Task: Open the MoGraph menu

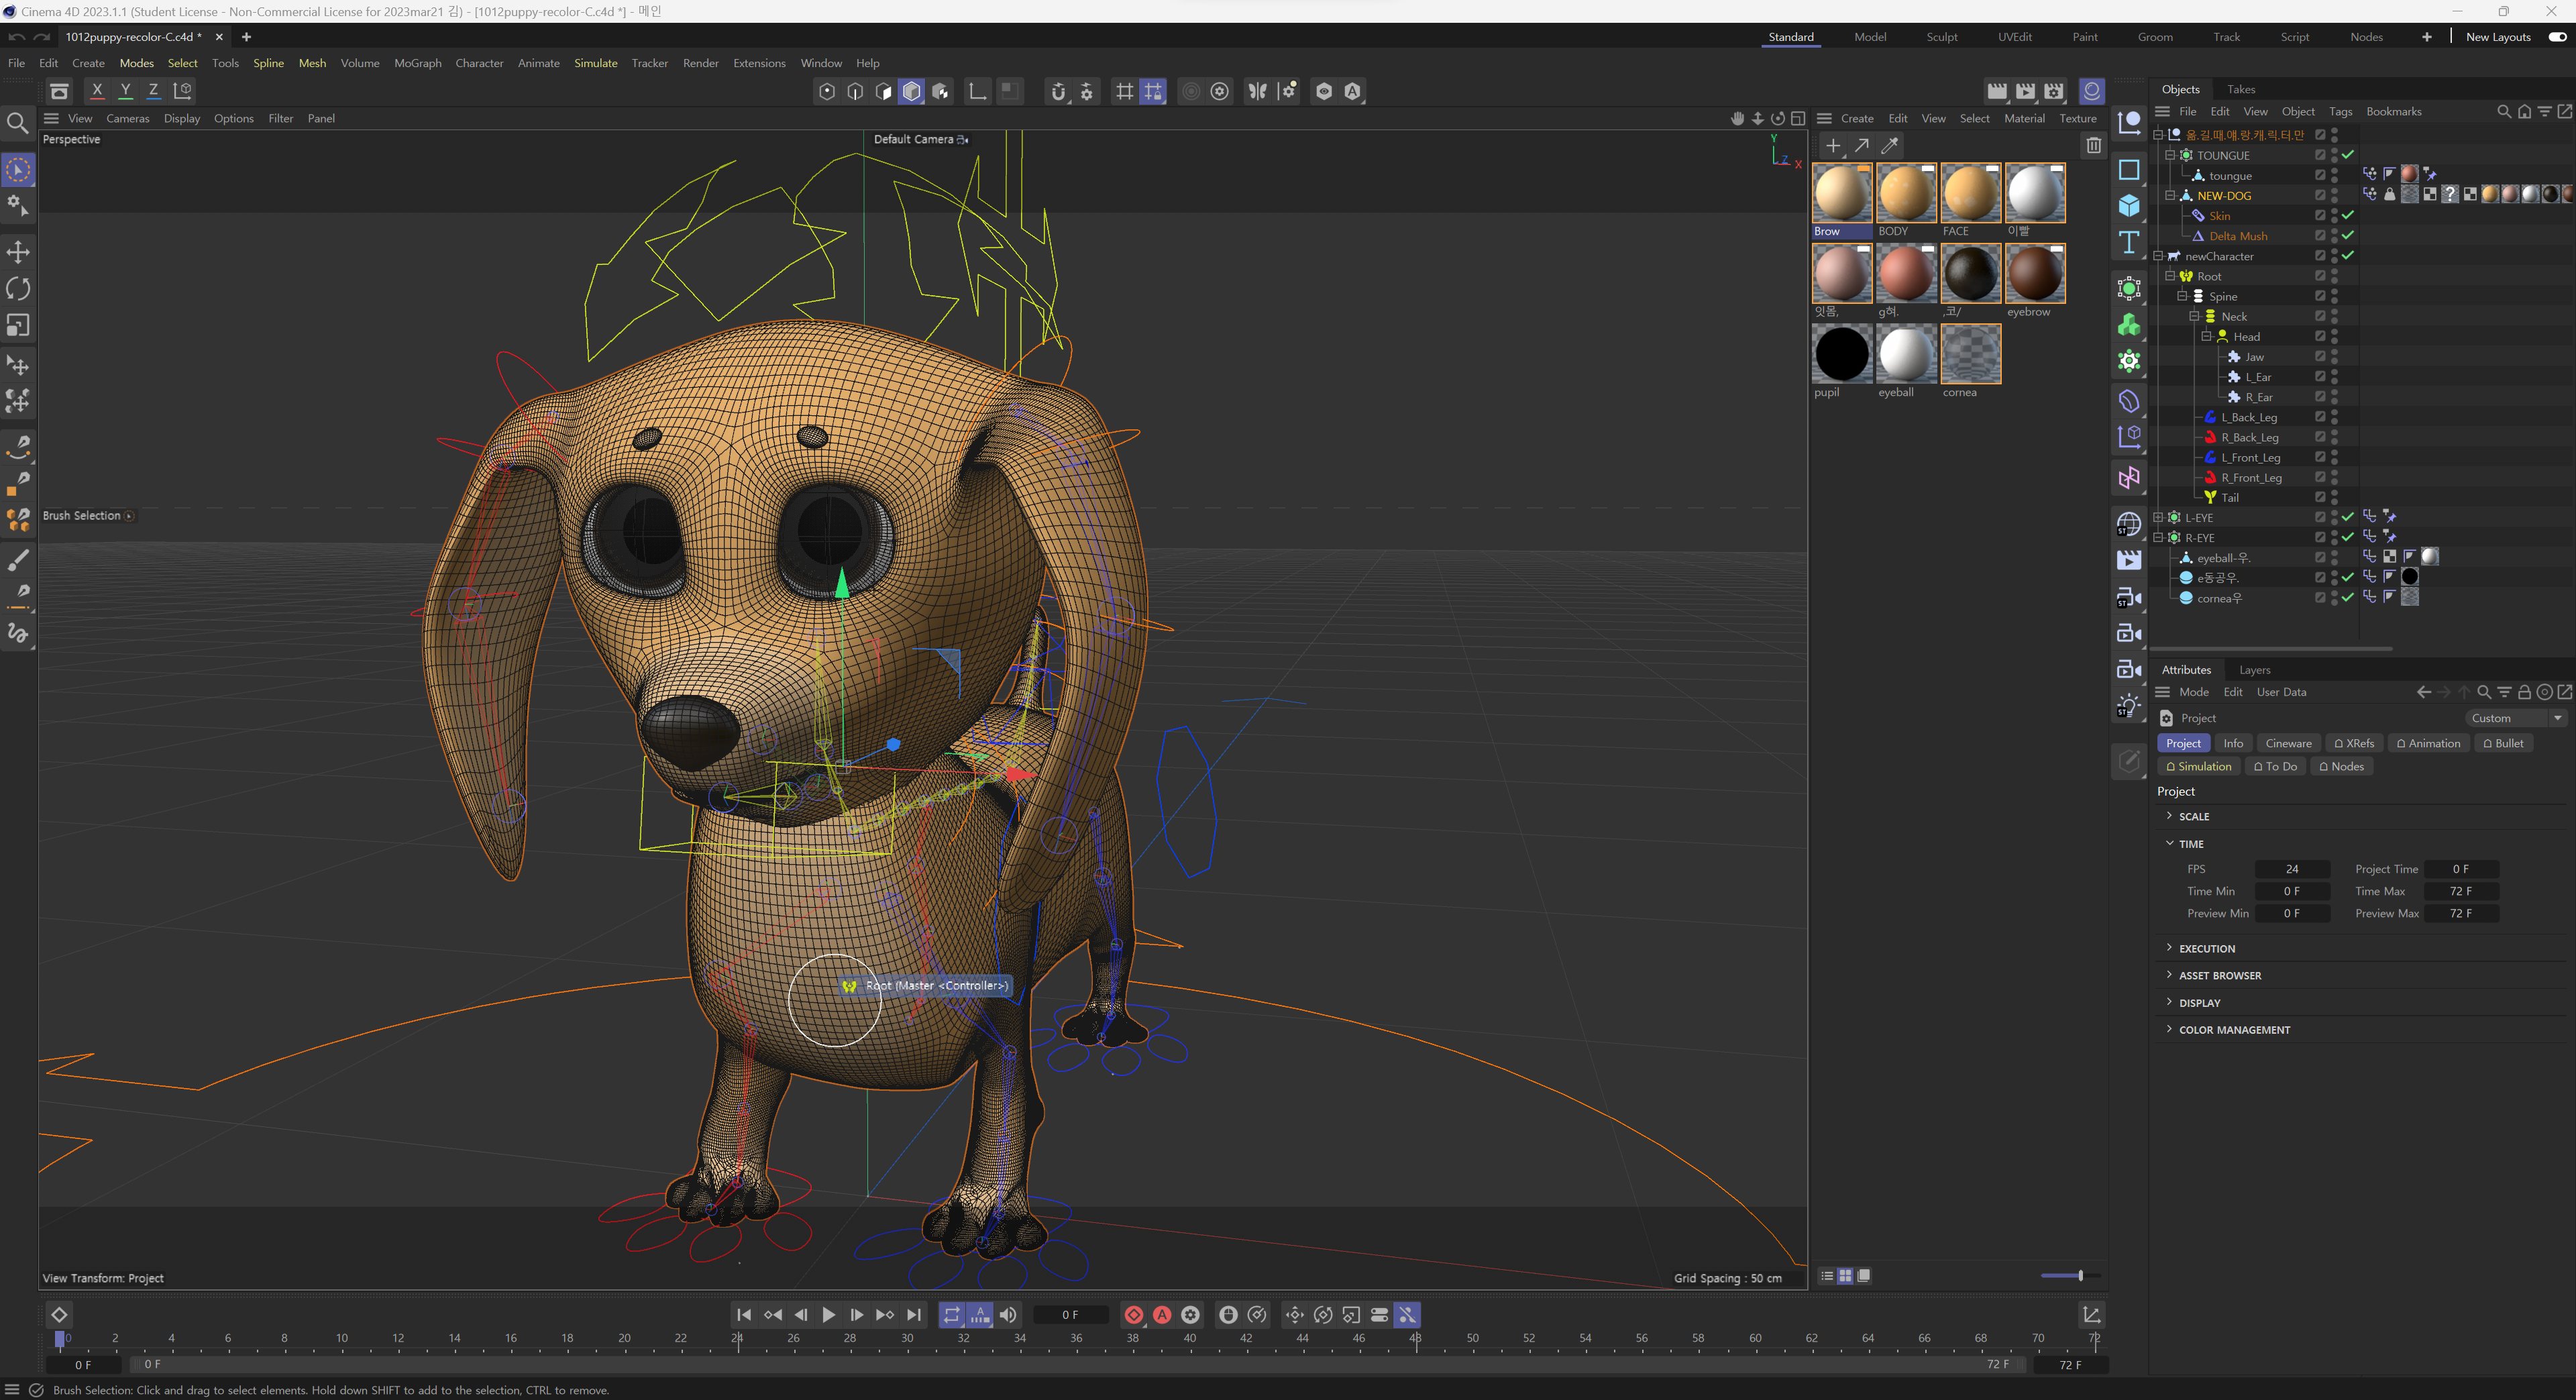Action: click(417, 63)
